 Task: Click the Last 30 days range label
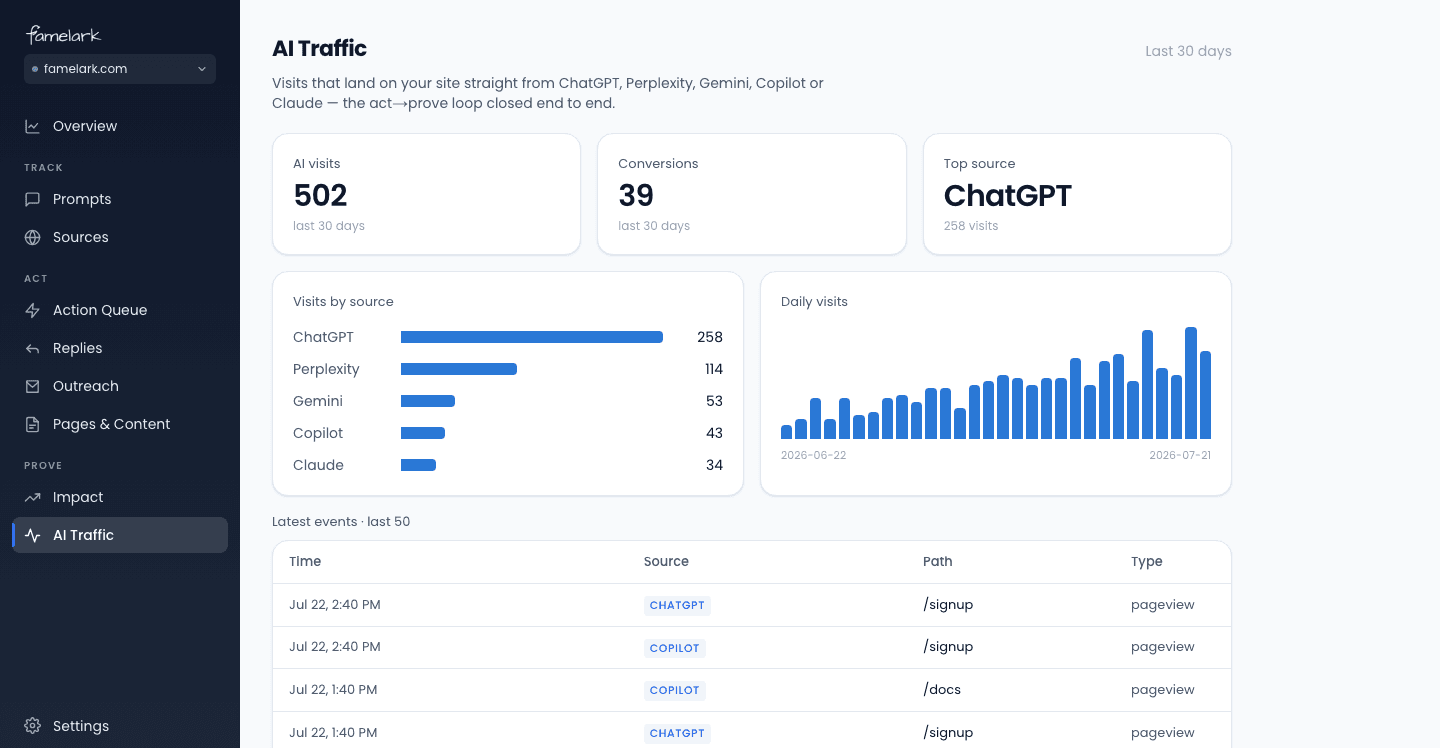[1188, 51]
